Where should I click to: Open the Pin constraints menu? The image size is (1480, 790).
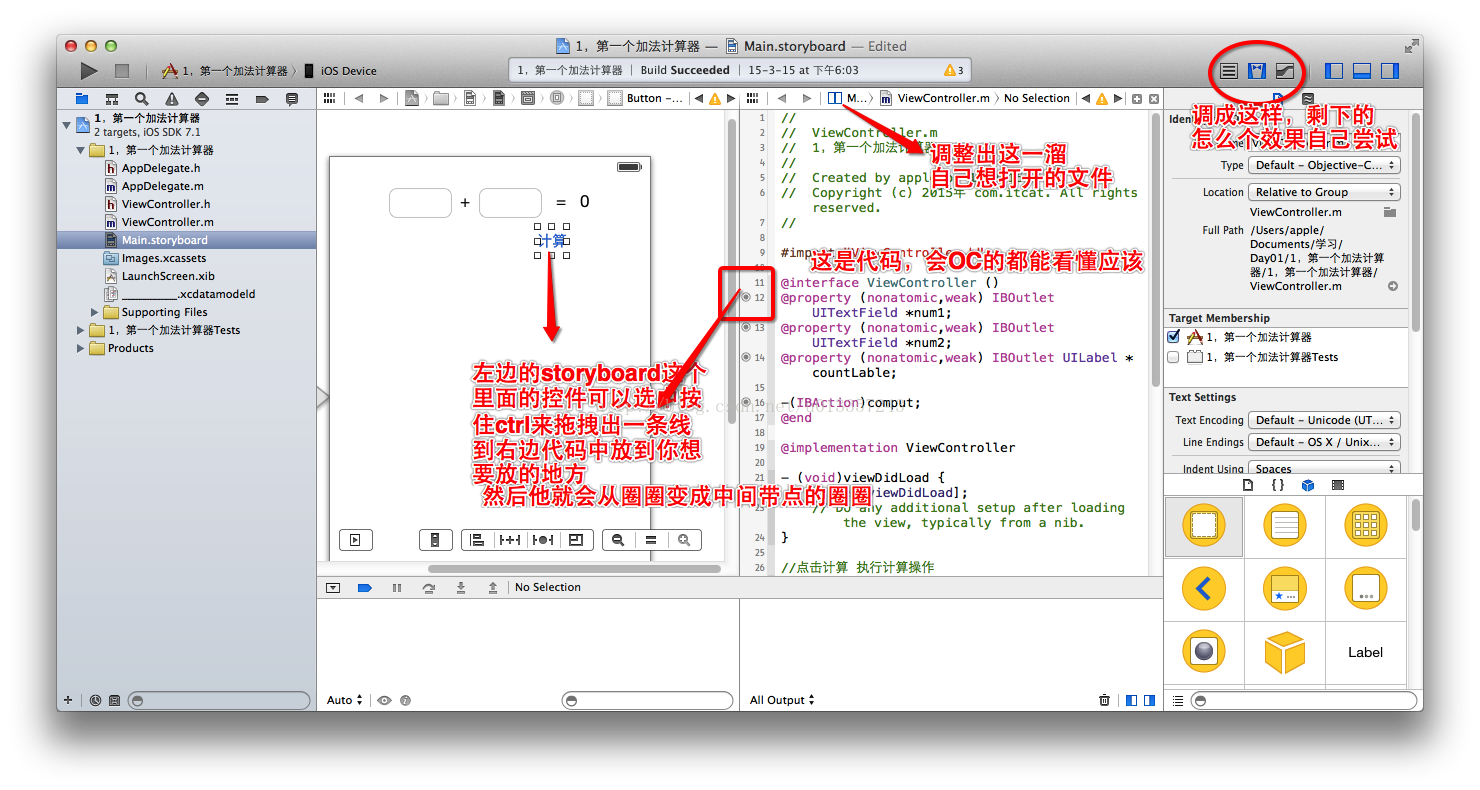point(510,540)
